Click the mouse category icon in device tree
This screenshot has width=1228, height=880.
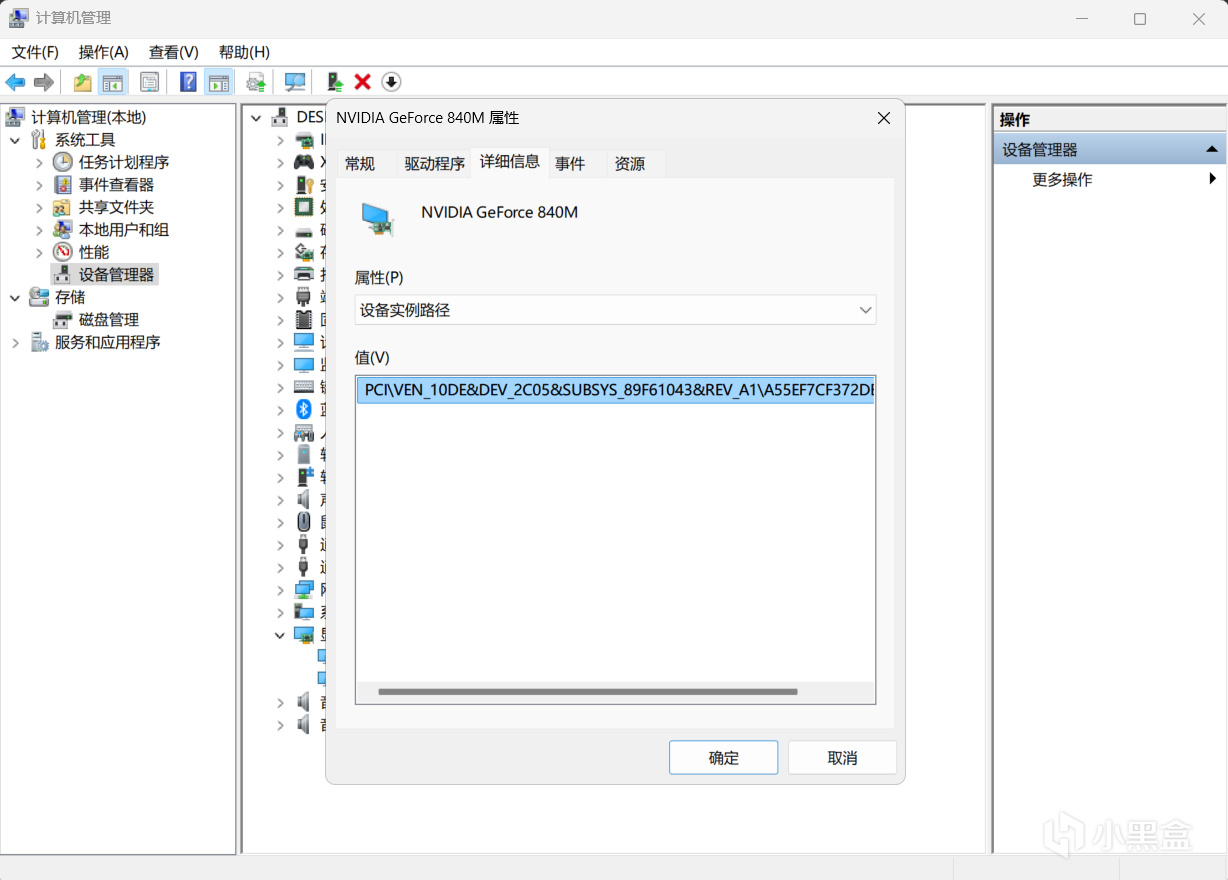[x=304, y=522]
